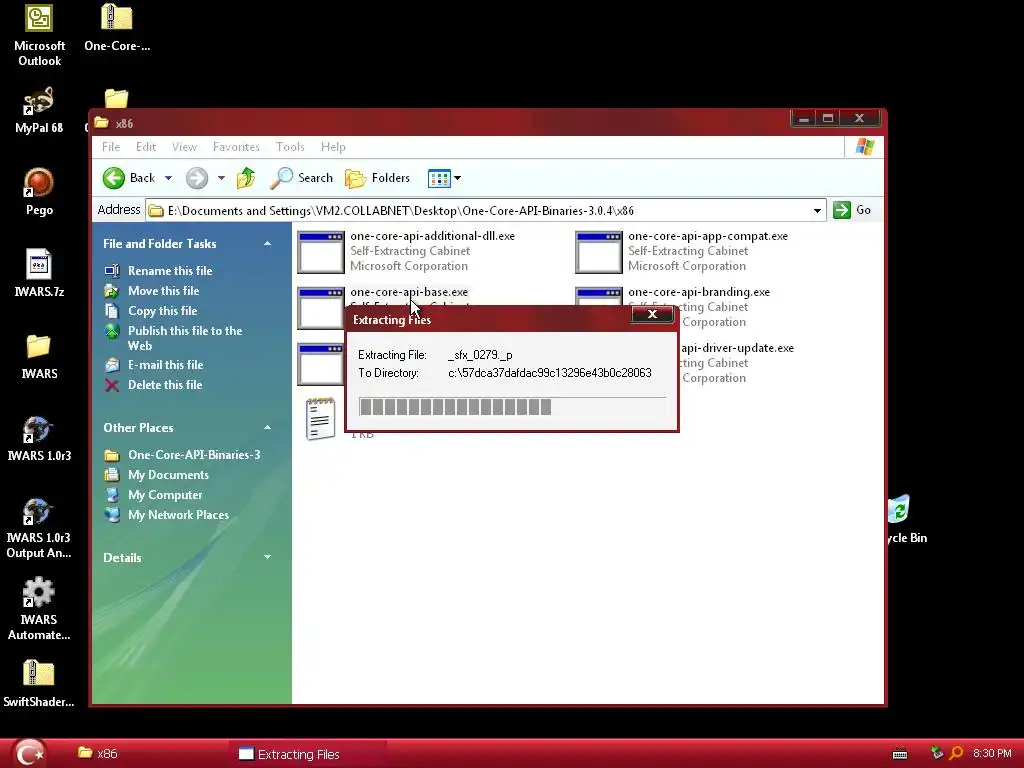Screen dimensions: 1024x768
Task: Select the text document file icon
Action: pos(321,419)
